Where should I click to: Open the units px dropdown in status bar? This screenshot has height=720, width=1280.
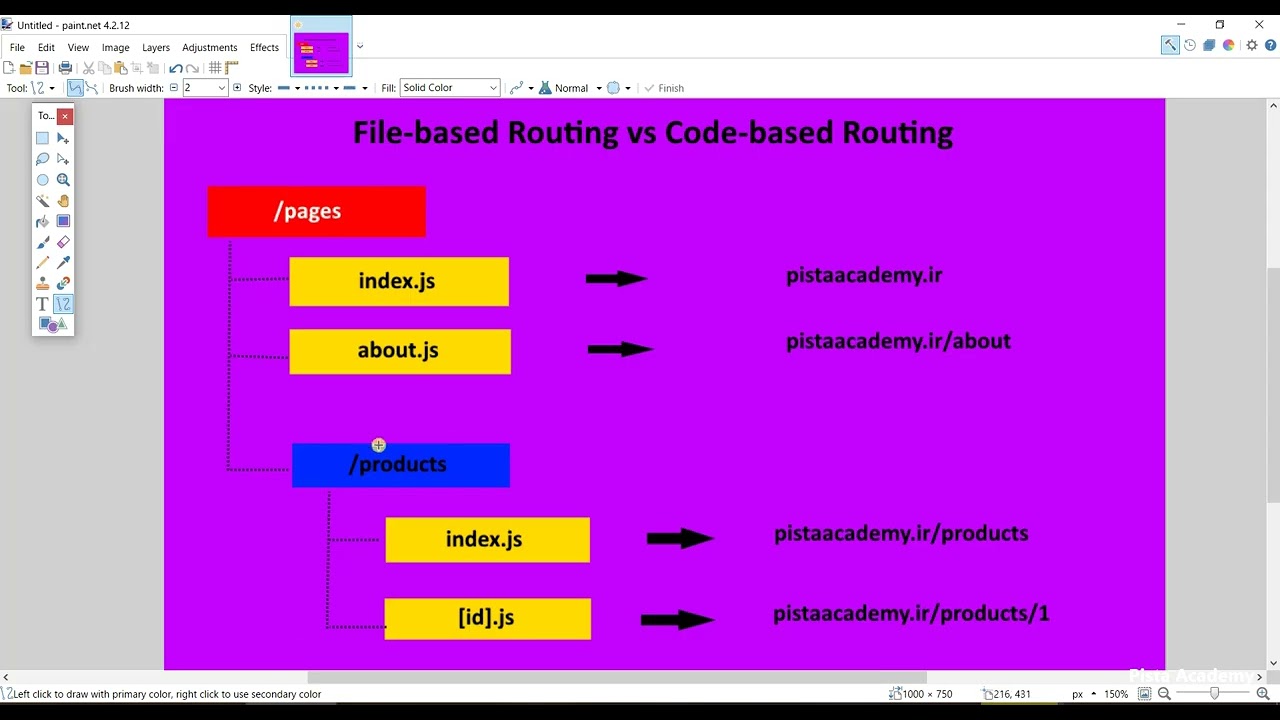pyautogui.click(x=1084, y=694)
